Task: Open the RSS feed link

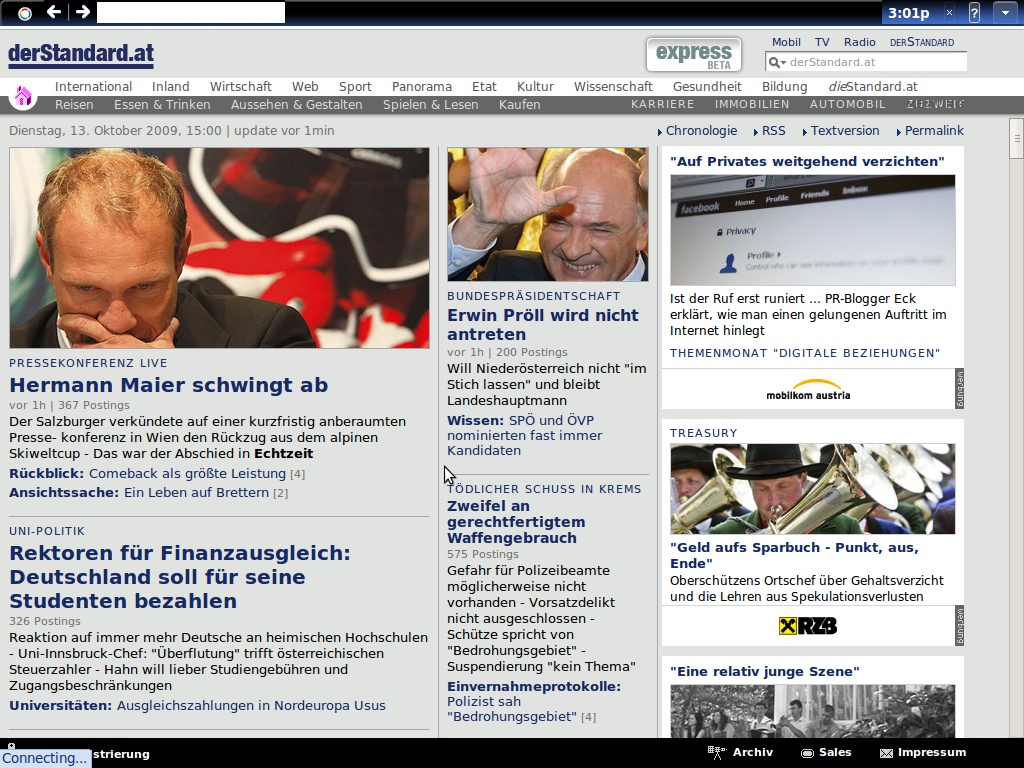Action: click(x=773, y=131)
